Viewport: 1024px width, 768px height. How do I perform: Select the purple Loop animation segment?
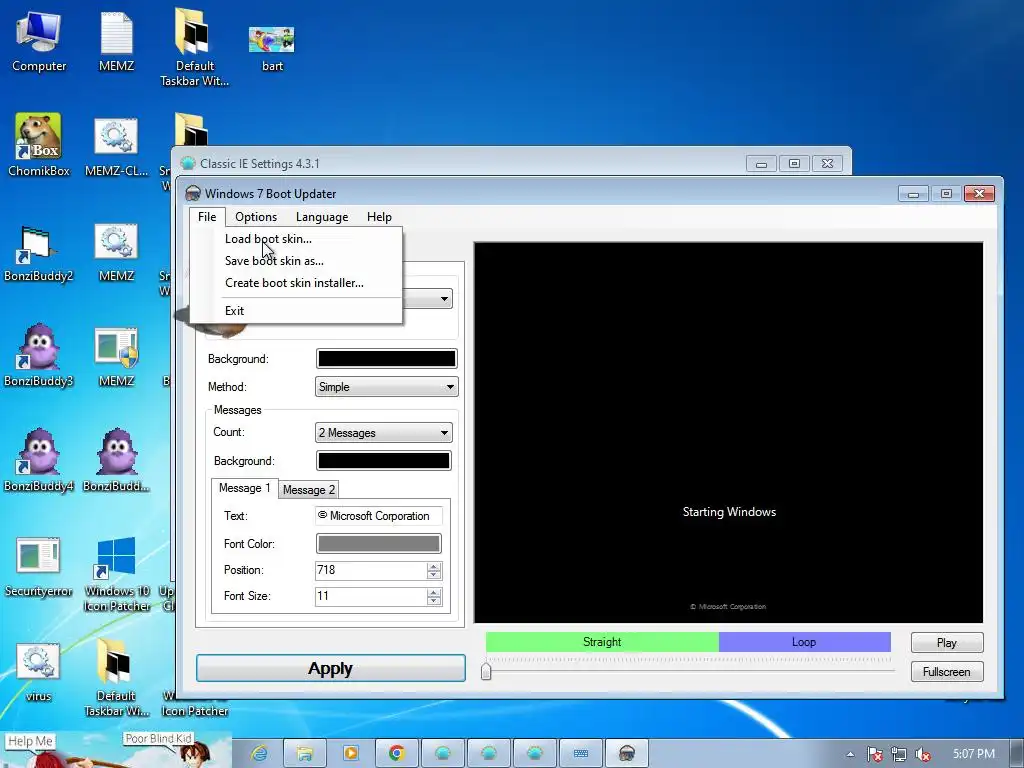click(805, 642)
